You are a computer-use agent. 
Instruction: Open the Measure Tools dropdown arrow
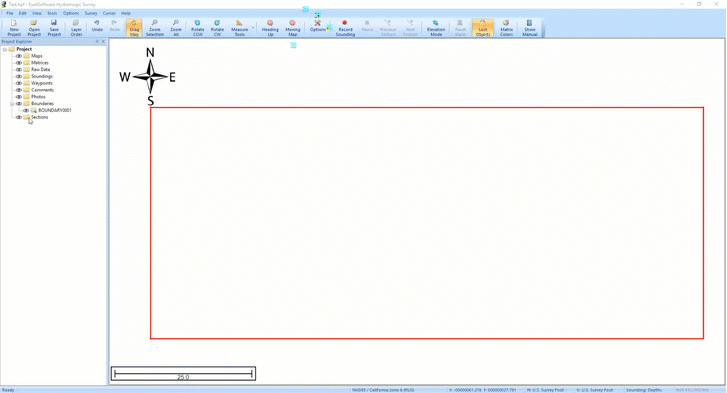coord(253,28)
